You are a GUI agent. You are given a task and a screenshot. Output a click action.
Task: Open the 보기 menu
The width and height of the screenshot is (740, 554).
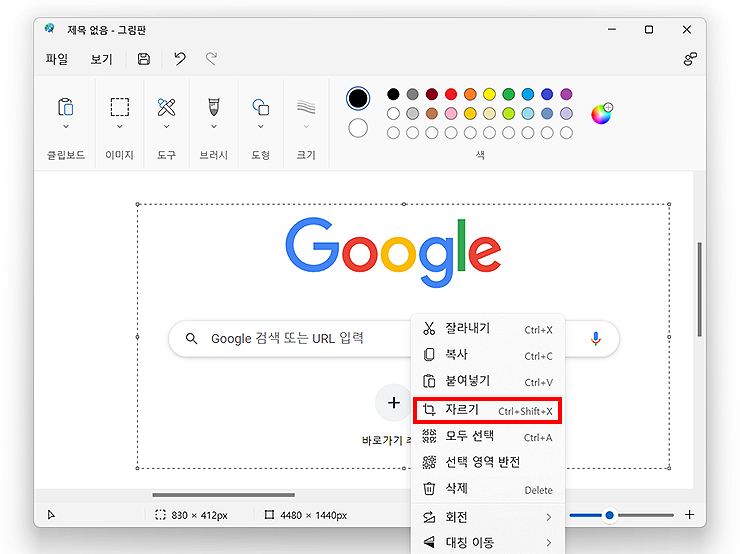[101, 59]
